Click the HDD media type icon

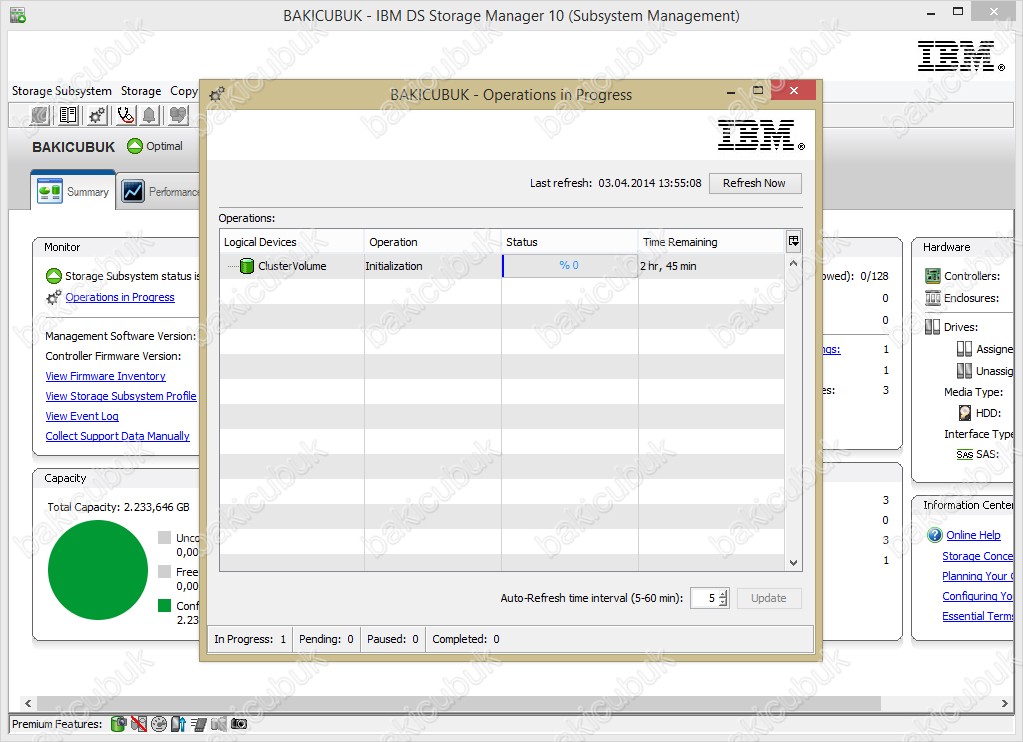965,412
